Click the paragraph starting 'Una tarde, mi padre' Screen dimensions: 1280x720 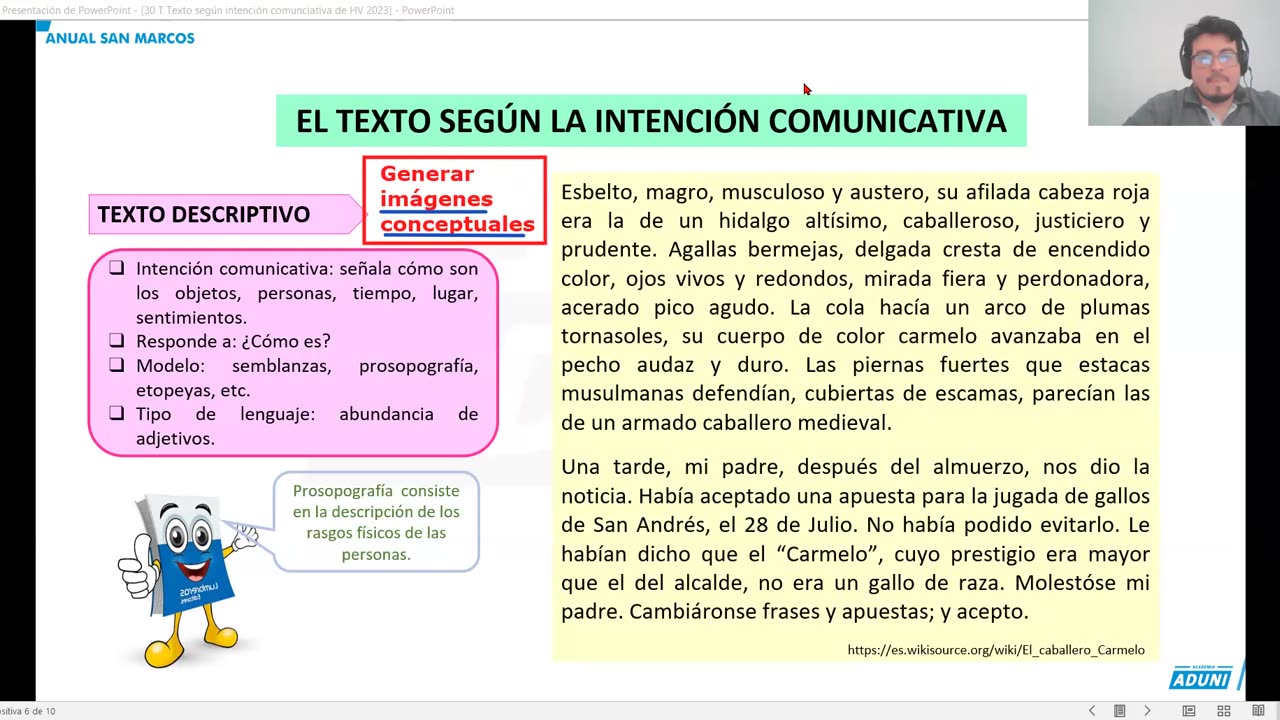tap(855, 539)
